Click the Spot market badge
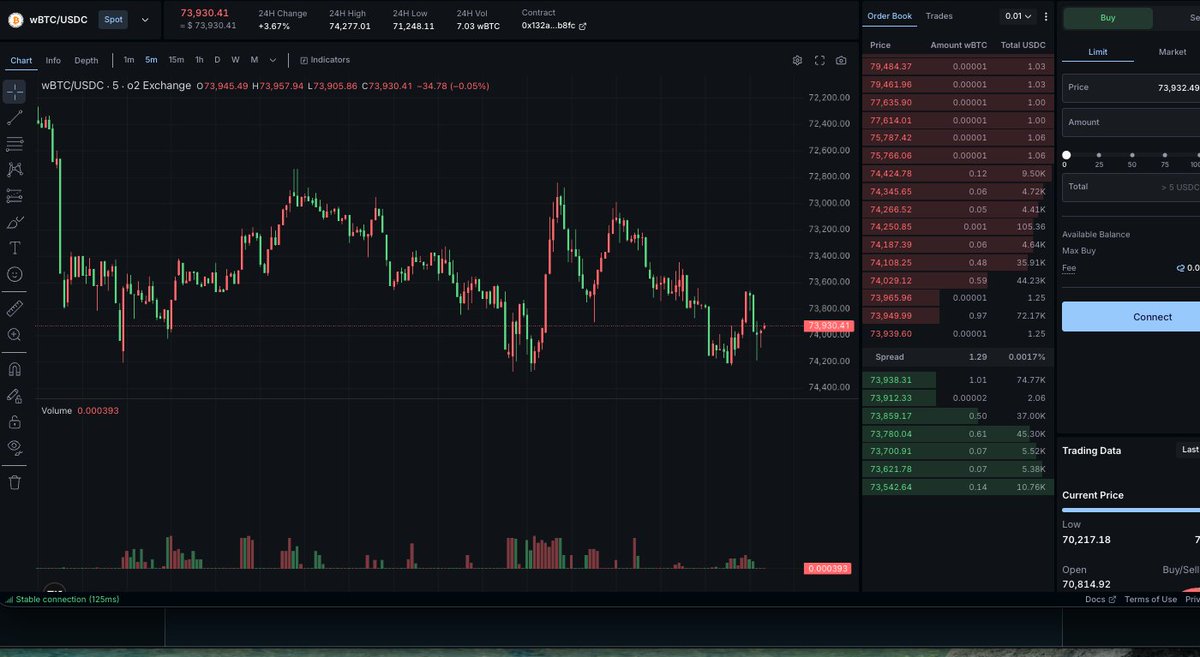The image size is (1200, 657). point(113,19)
